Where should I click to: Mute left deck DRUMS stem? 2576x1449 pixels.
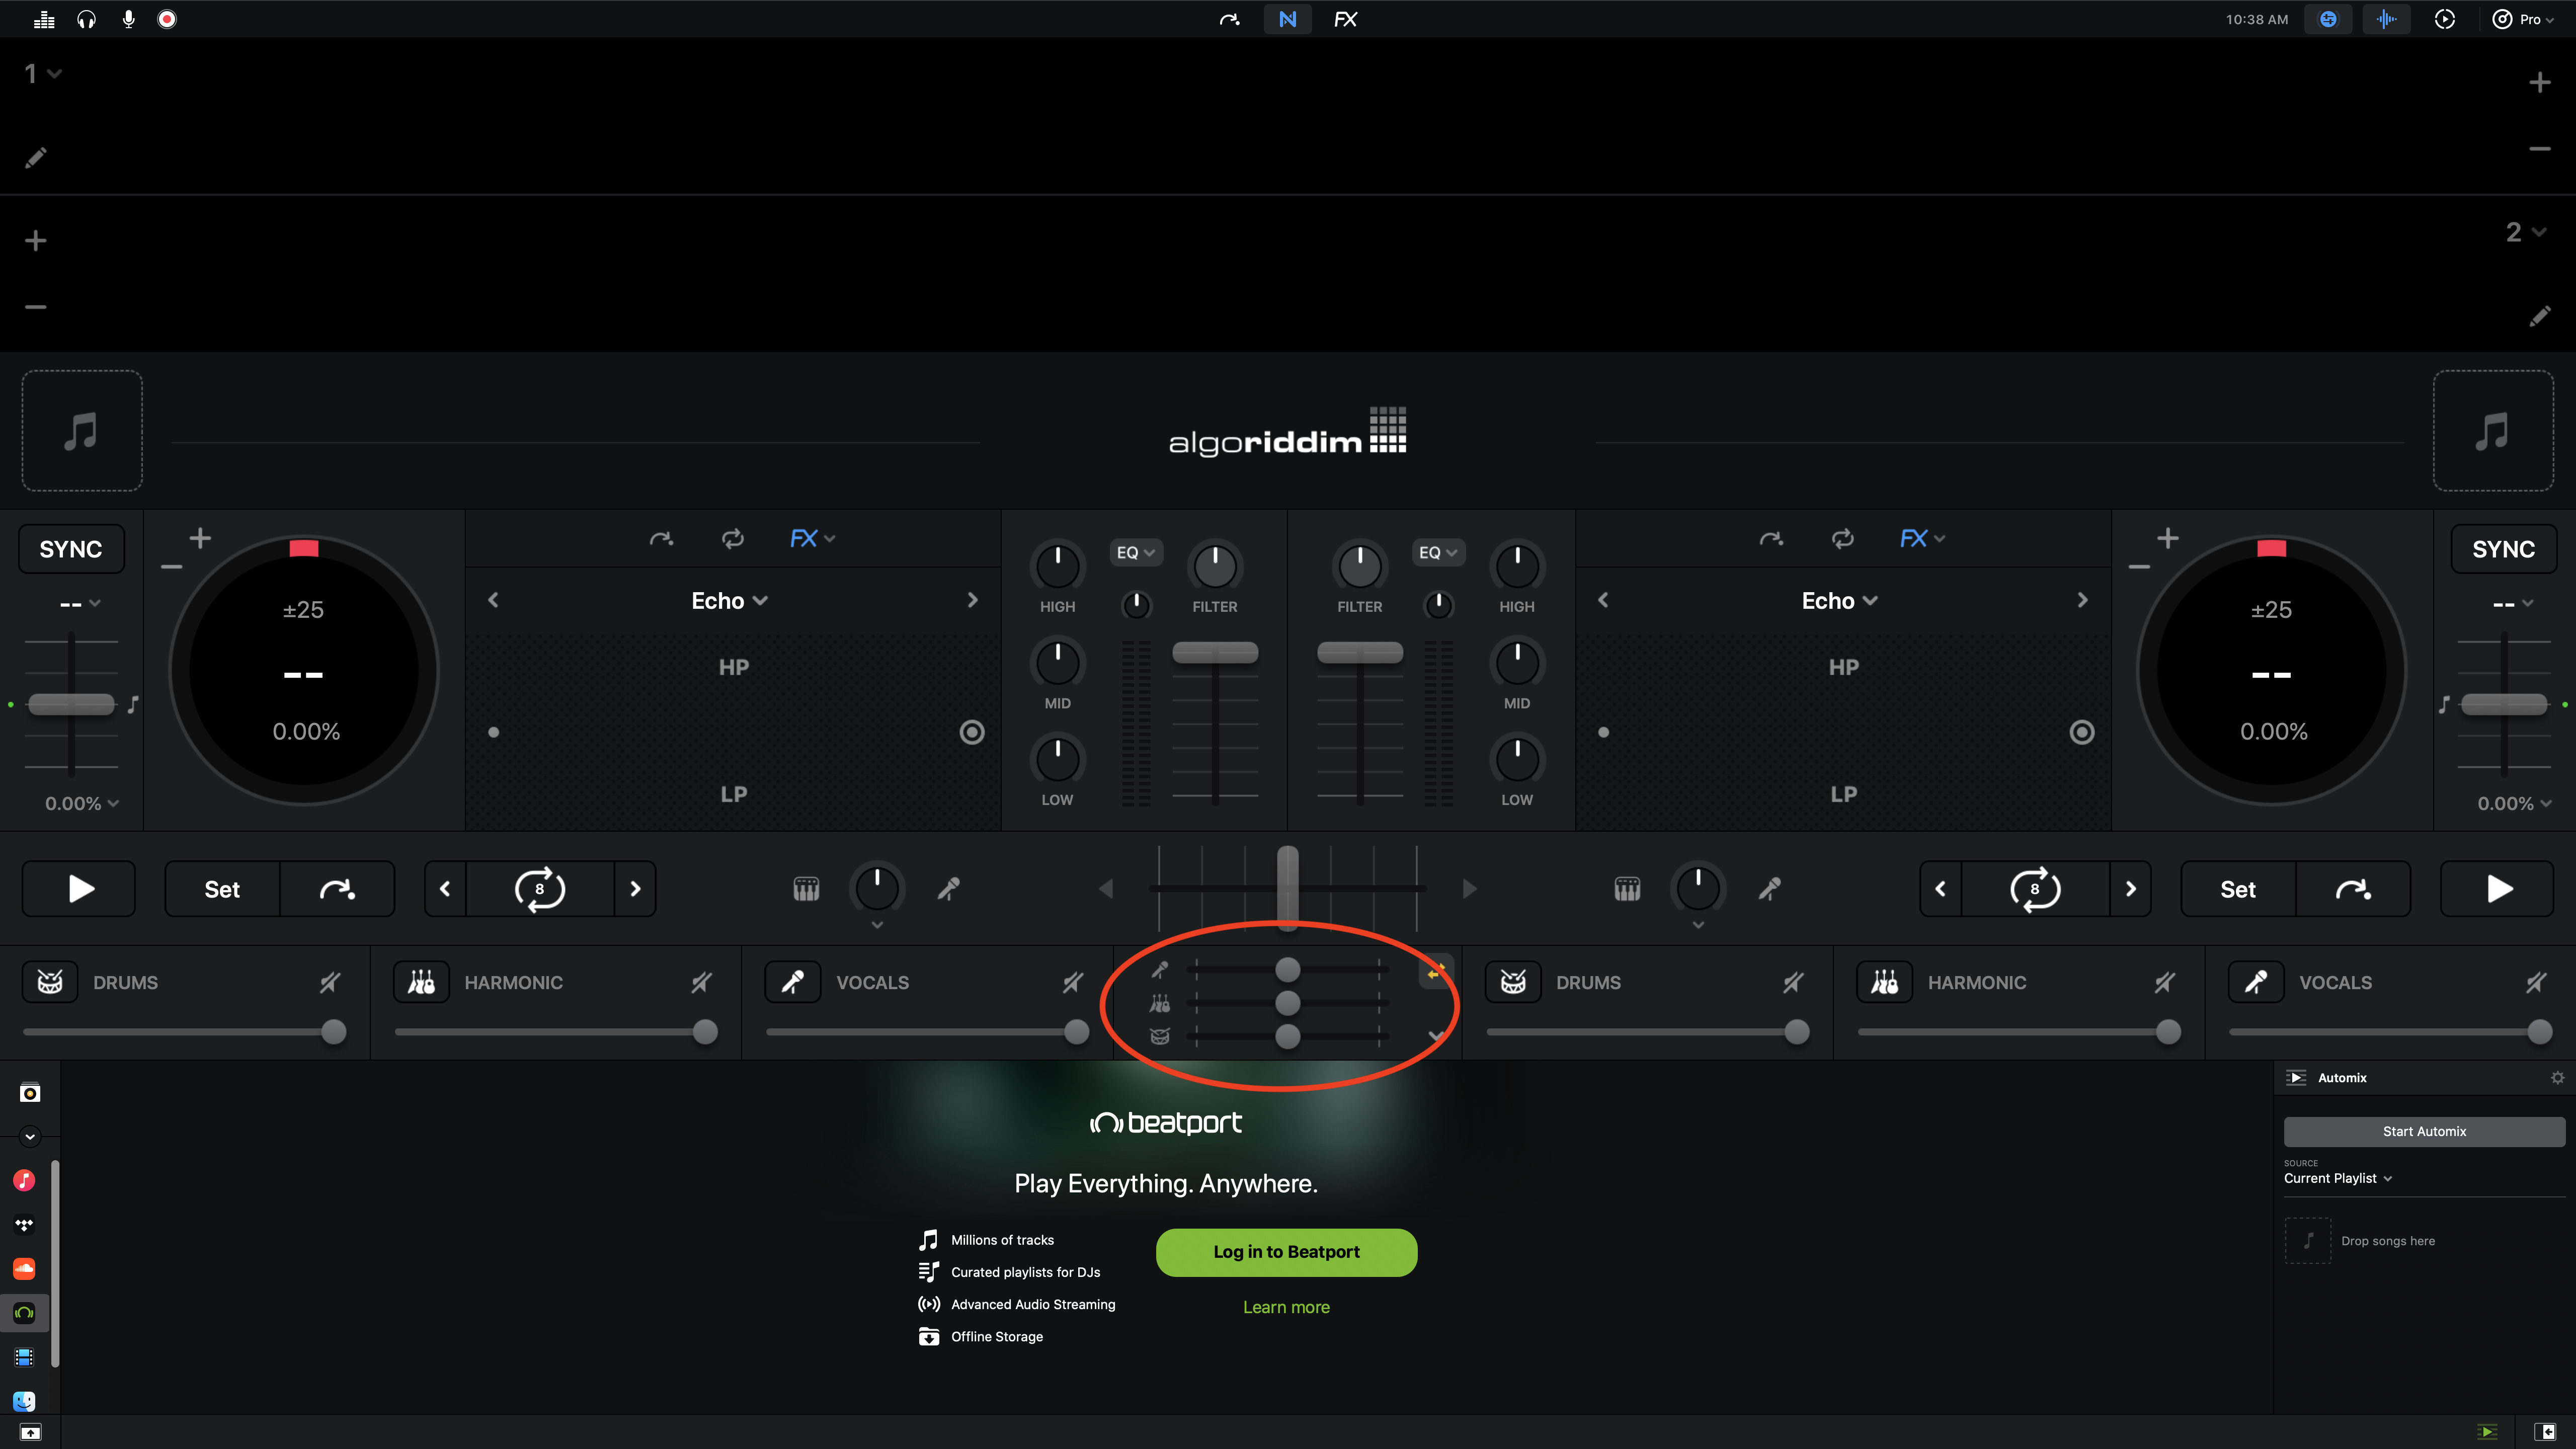[330, 982]
